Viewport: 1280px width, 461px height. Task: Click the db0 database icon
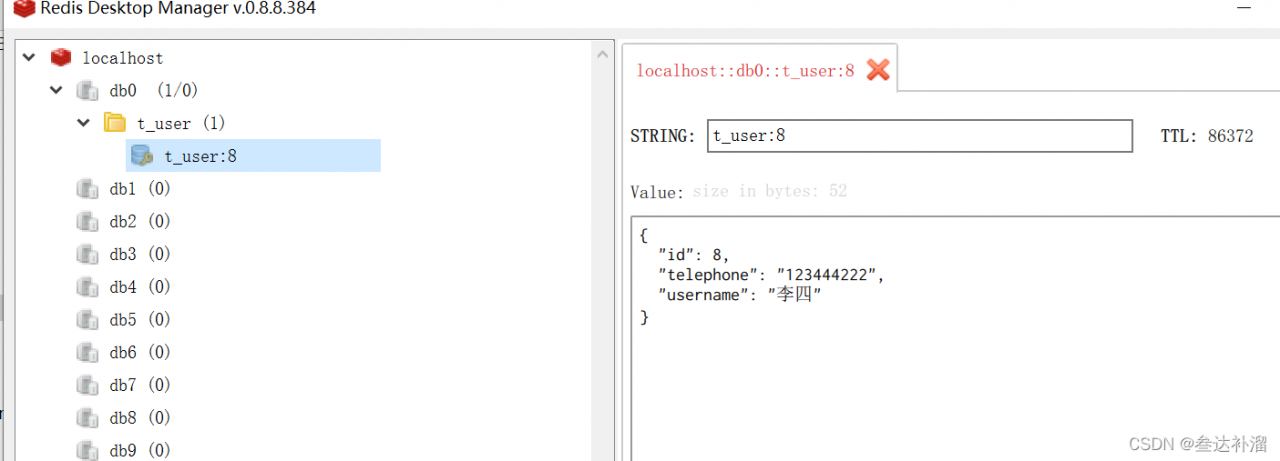coord(88,91)
